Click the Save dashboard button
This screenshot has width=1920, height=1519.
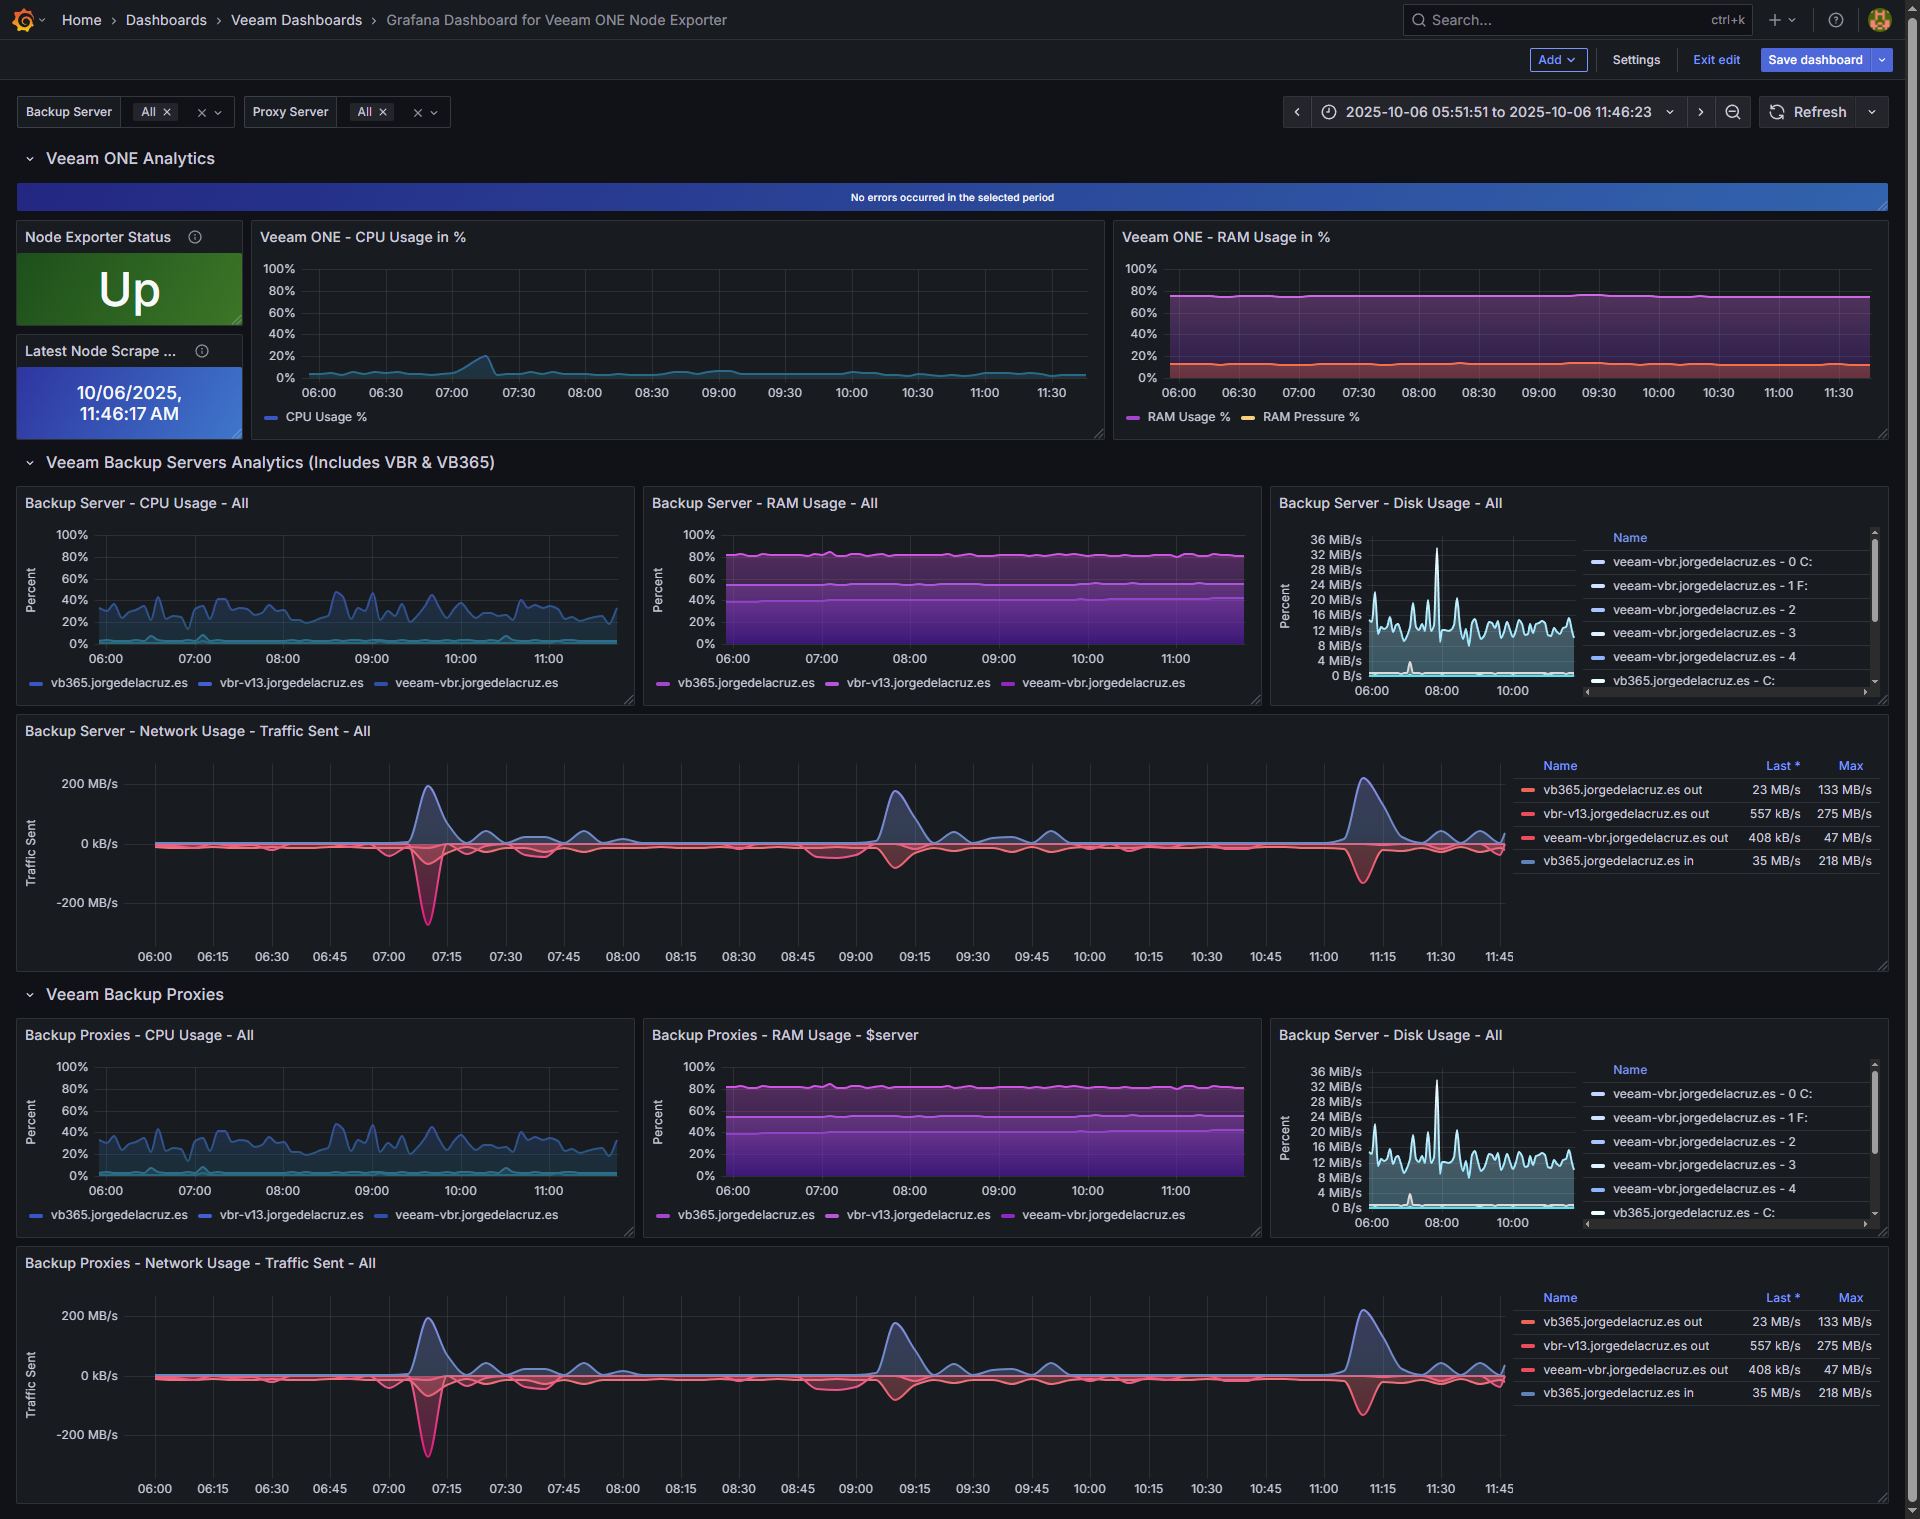1814,60
